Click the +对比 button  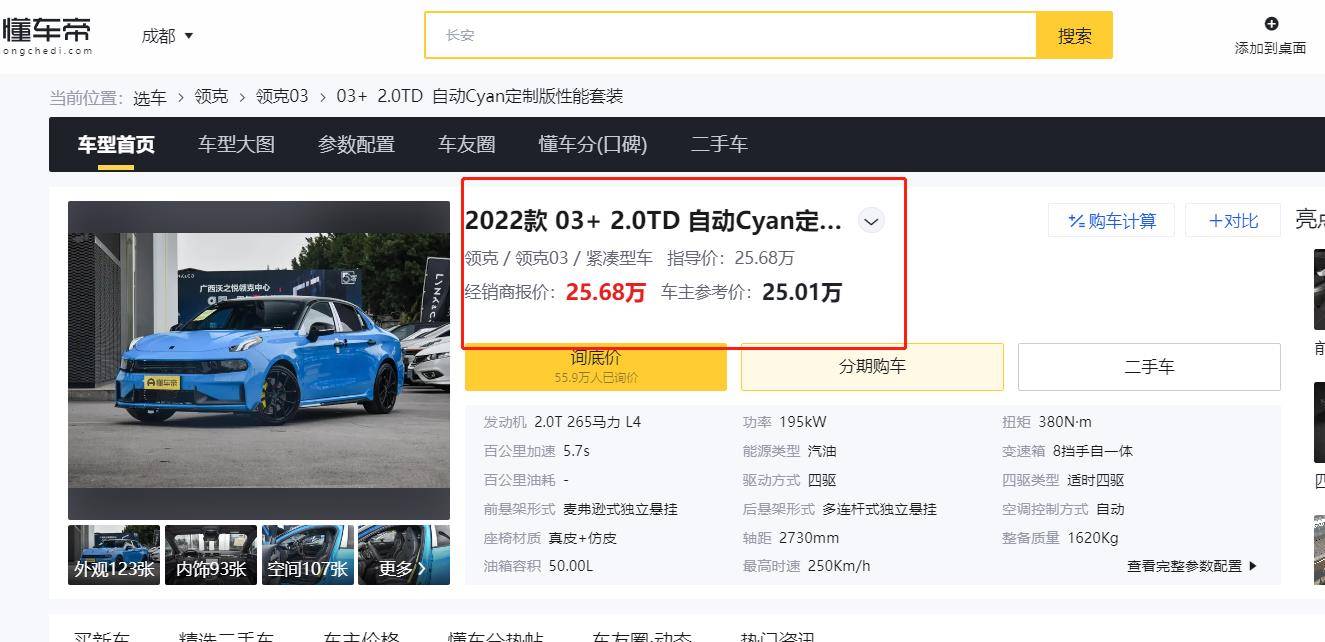tap(1233, 221)
